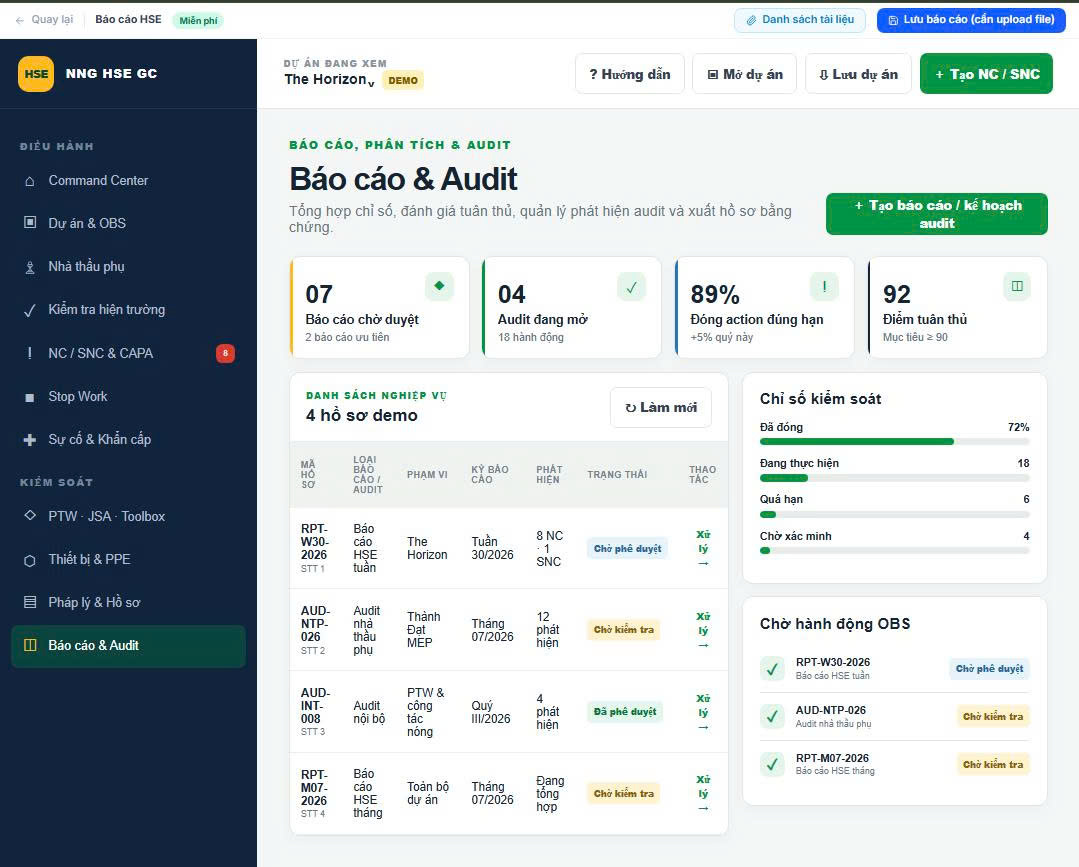Open Nhà thầu phụ section
Image resolution: width=1079 pixels, height=867 pixels.
pyautogui.click(x=128, y=266)
